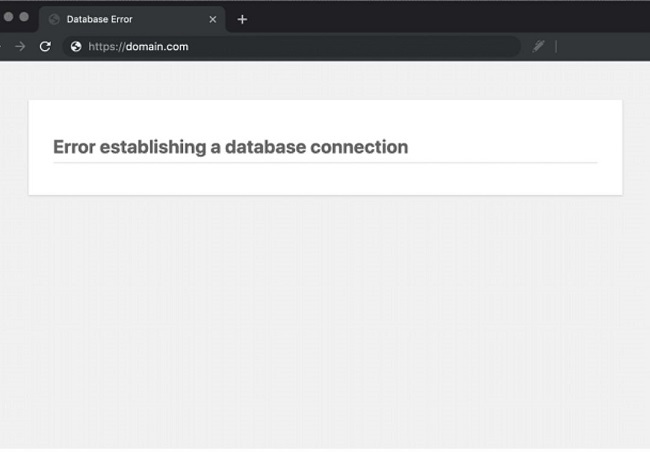Click the tab favicon for Database Error

[x=54, y=19]
